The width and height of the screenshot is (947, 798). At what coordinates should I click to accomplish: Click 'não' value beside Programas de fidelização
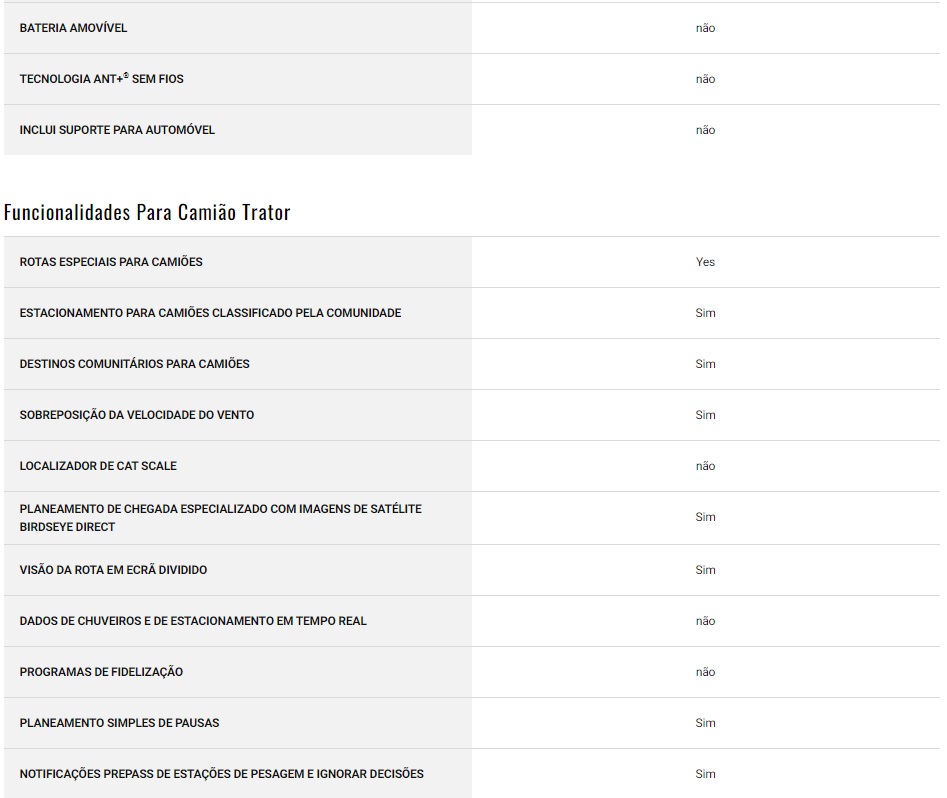(x=705, y=672)
